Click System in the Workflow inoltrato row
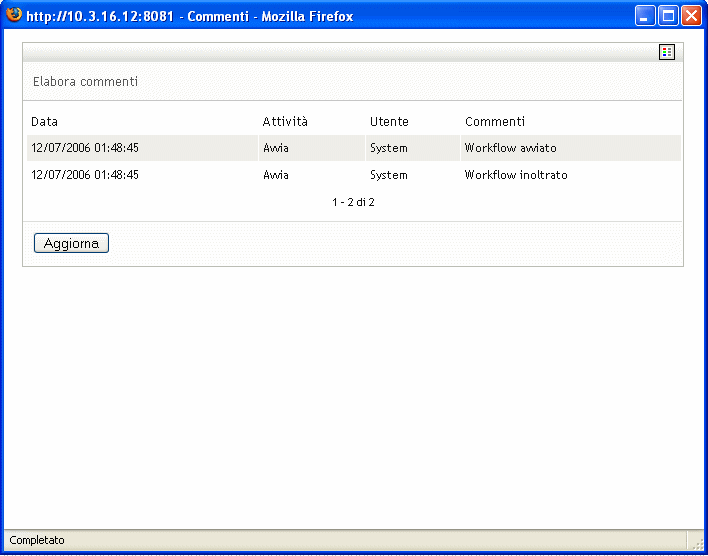 point(389,175)
